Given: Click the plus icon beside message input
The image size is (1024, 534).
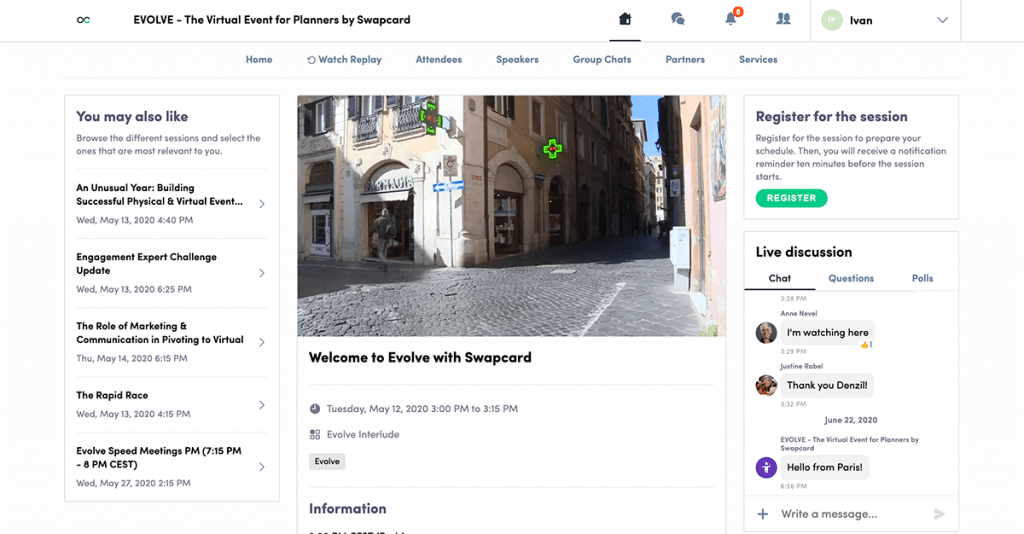Looking at the screenshot, I should point(763,514).
